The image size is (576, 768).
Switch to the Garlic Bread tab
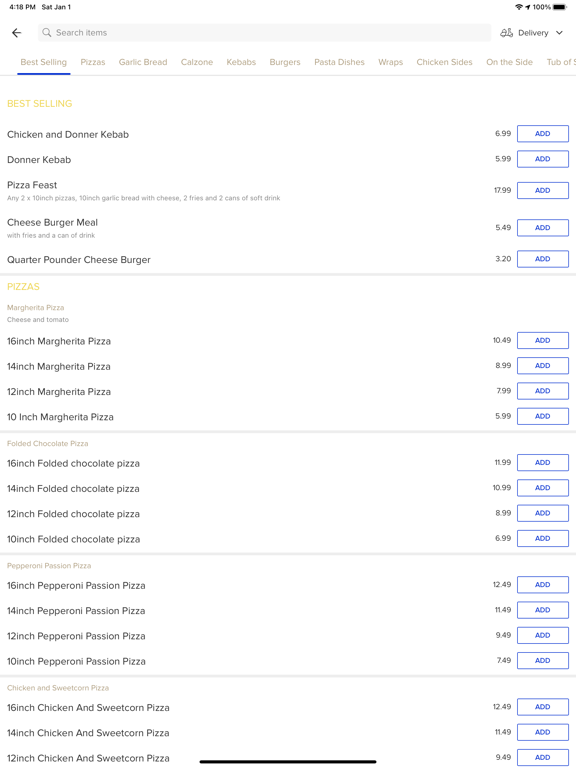click(143, 62)
